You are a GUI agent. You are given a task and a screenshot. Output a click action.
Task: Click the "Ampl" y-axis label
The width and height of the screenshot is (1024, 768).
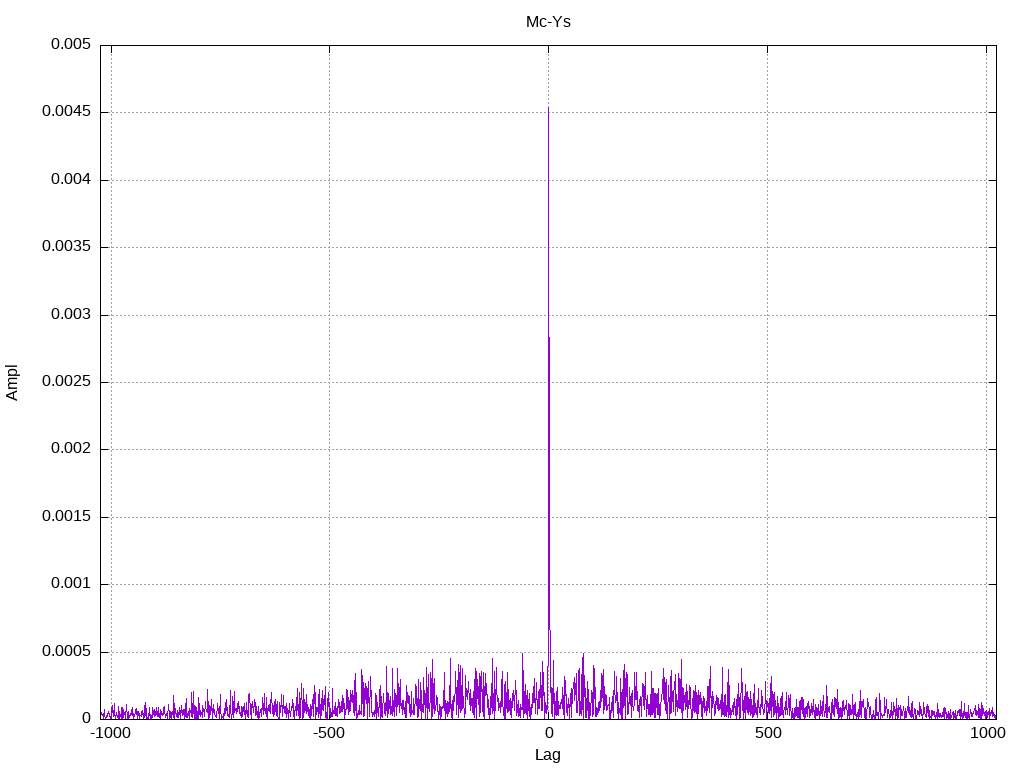click(x=12, y=382)
